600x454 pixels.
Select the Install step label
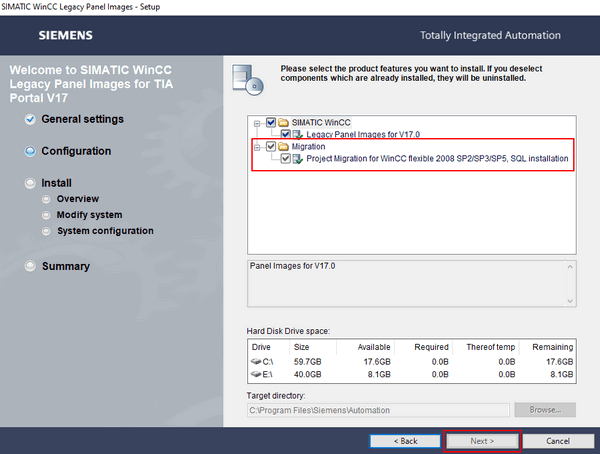(56, 183)
